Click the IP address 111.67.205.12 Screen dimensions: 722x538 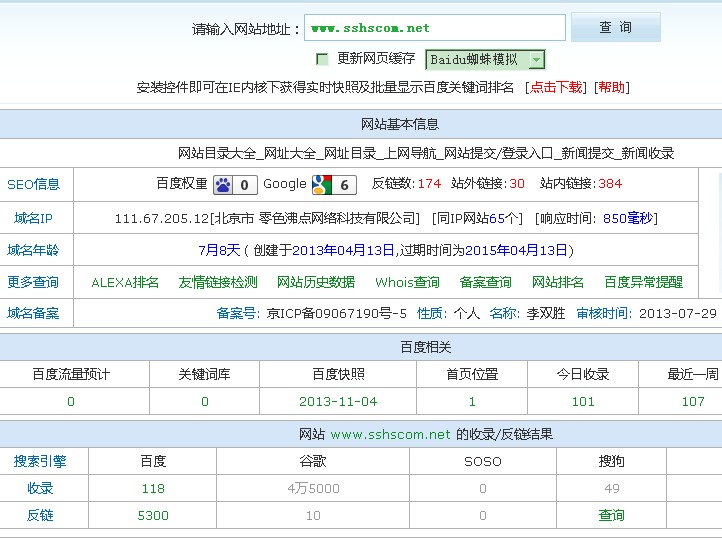click(162, 218)
